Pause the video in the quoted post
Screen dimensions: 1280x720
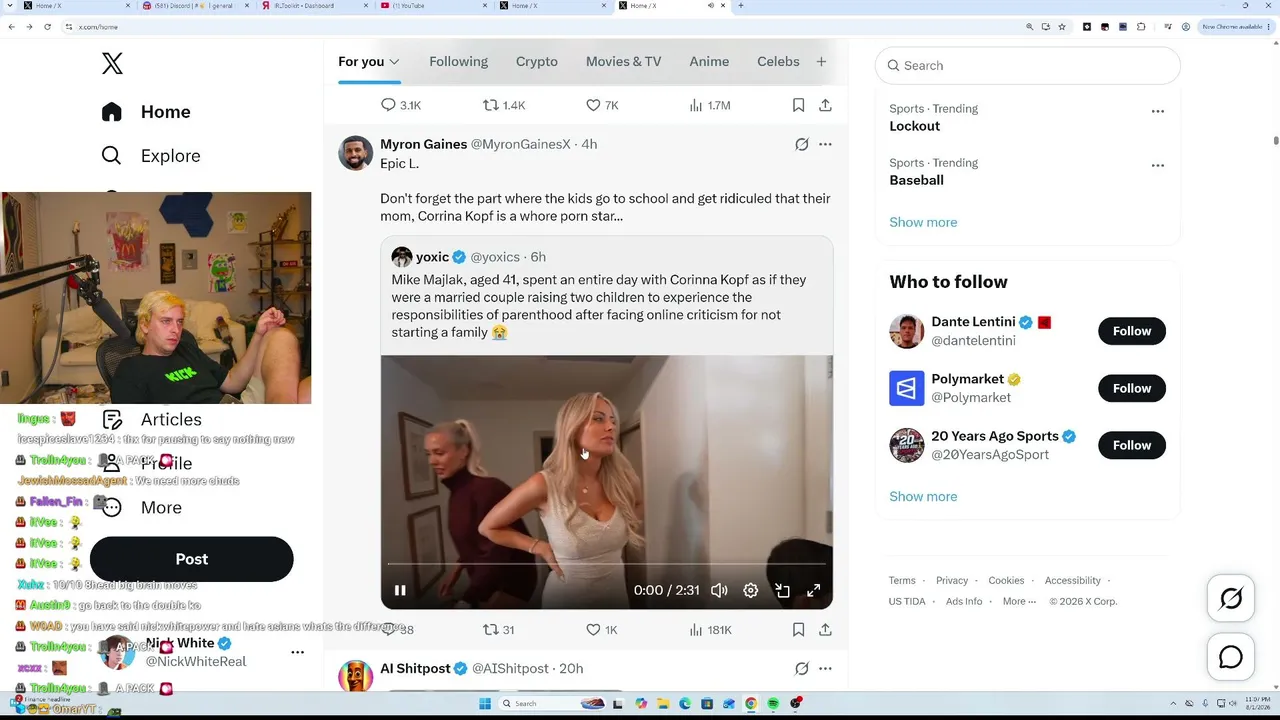tap(400, 590)
